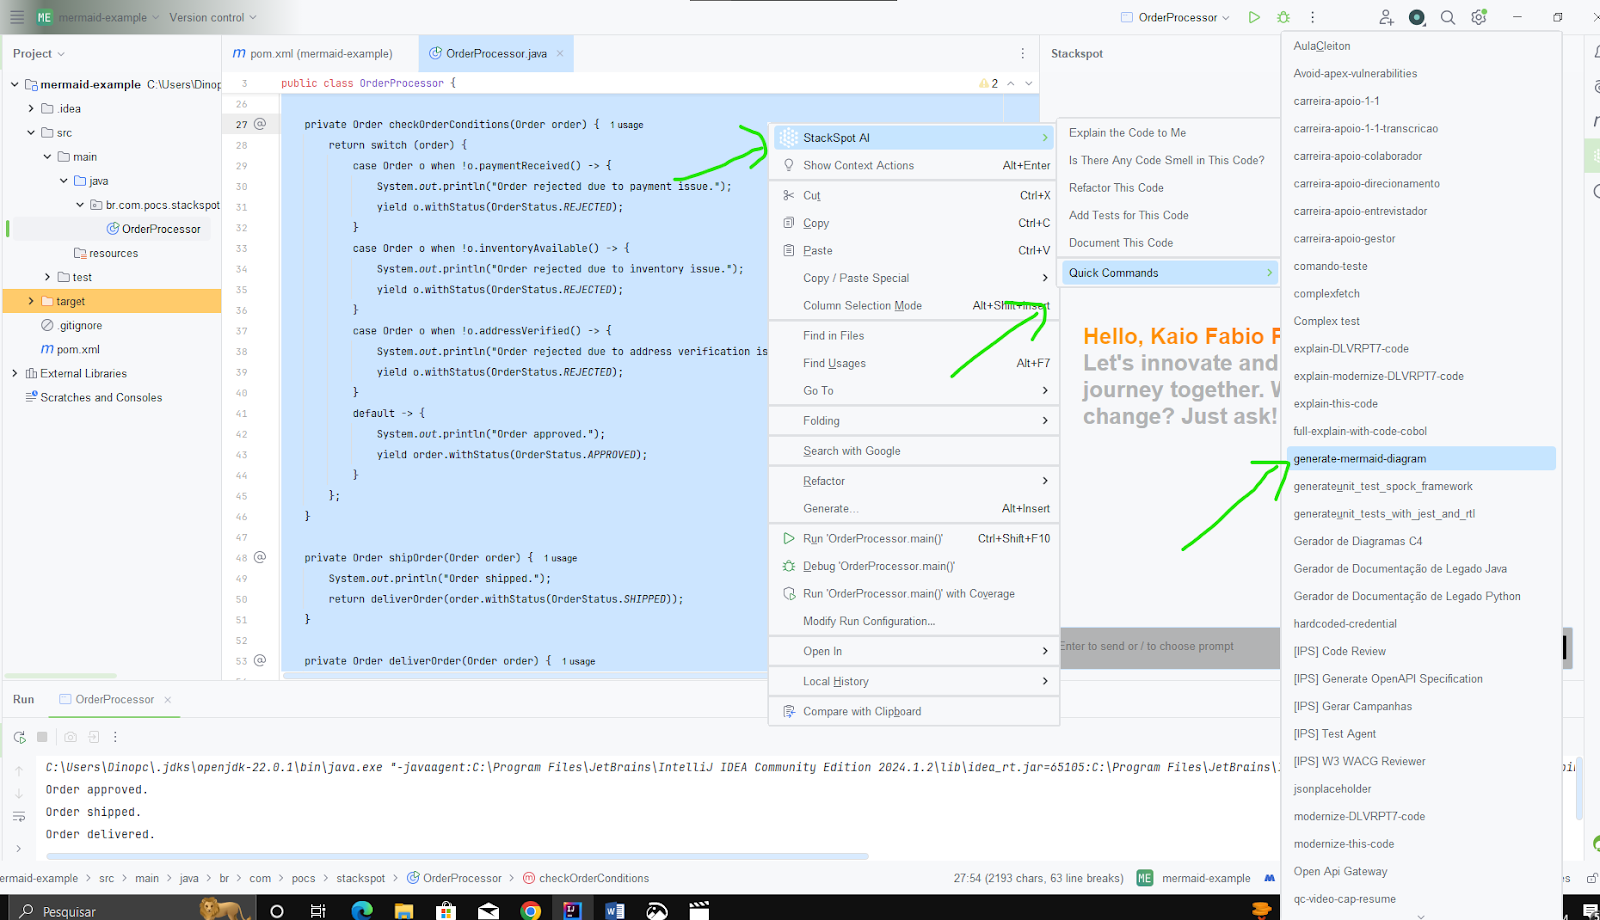Collapse the mermaid-example root folder
The width and height of the screenshot is (1600, 920).
[15, 84]
